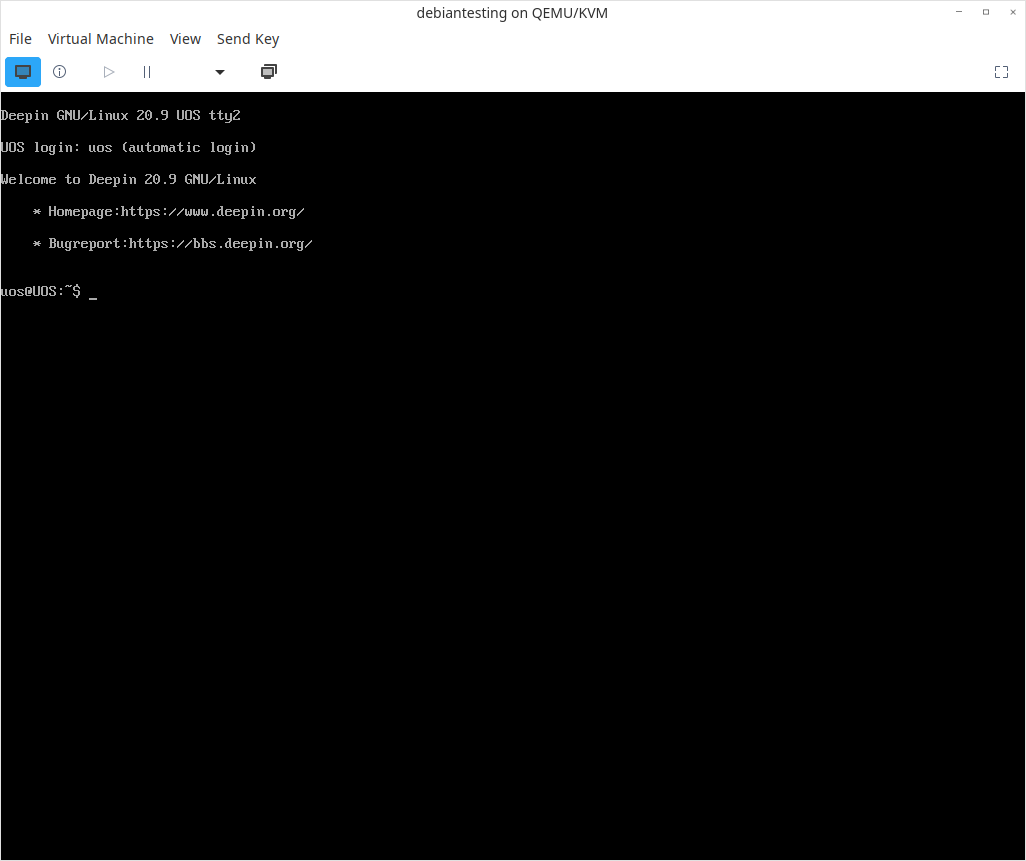Screen dimensions: 1026x861
Task: Click the 'Deepin GNU/Linux 20.9 UOS tty2' line
Action: click(121, 116)
